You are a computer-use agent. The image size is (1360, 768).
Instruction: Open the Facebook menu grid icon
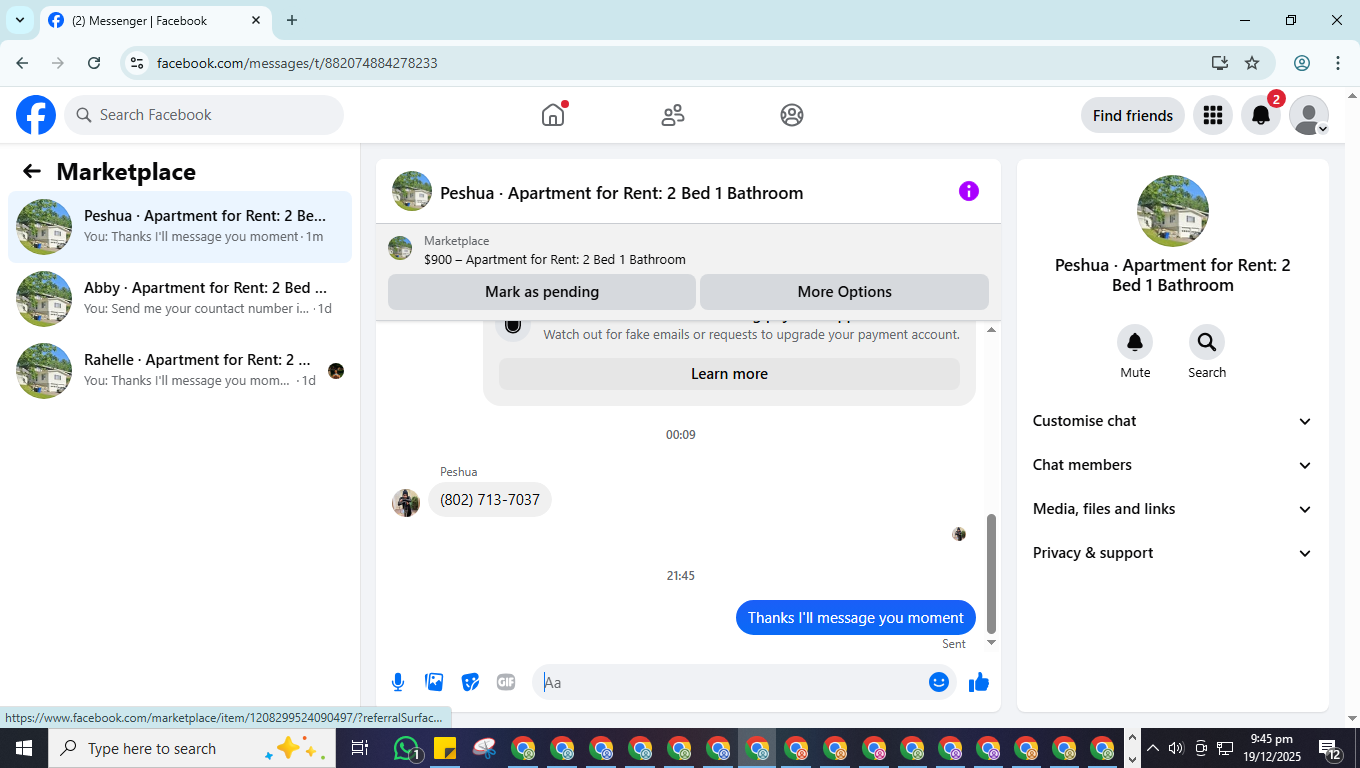(1213, 115)
